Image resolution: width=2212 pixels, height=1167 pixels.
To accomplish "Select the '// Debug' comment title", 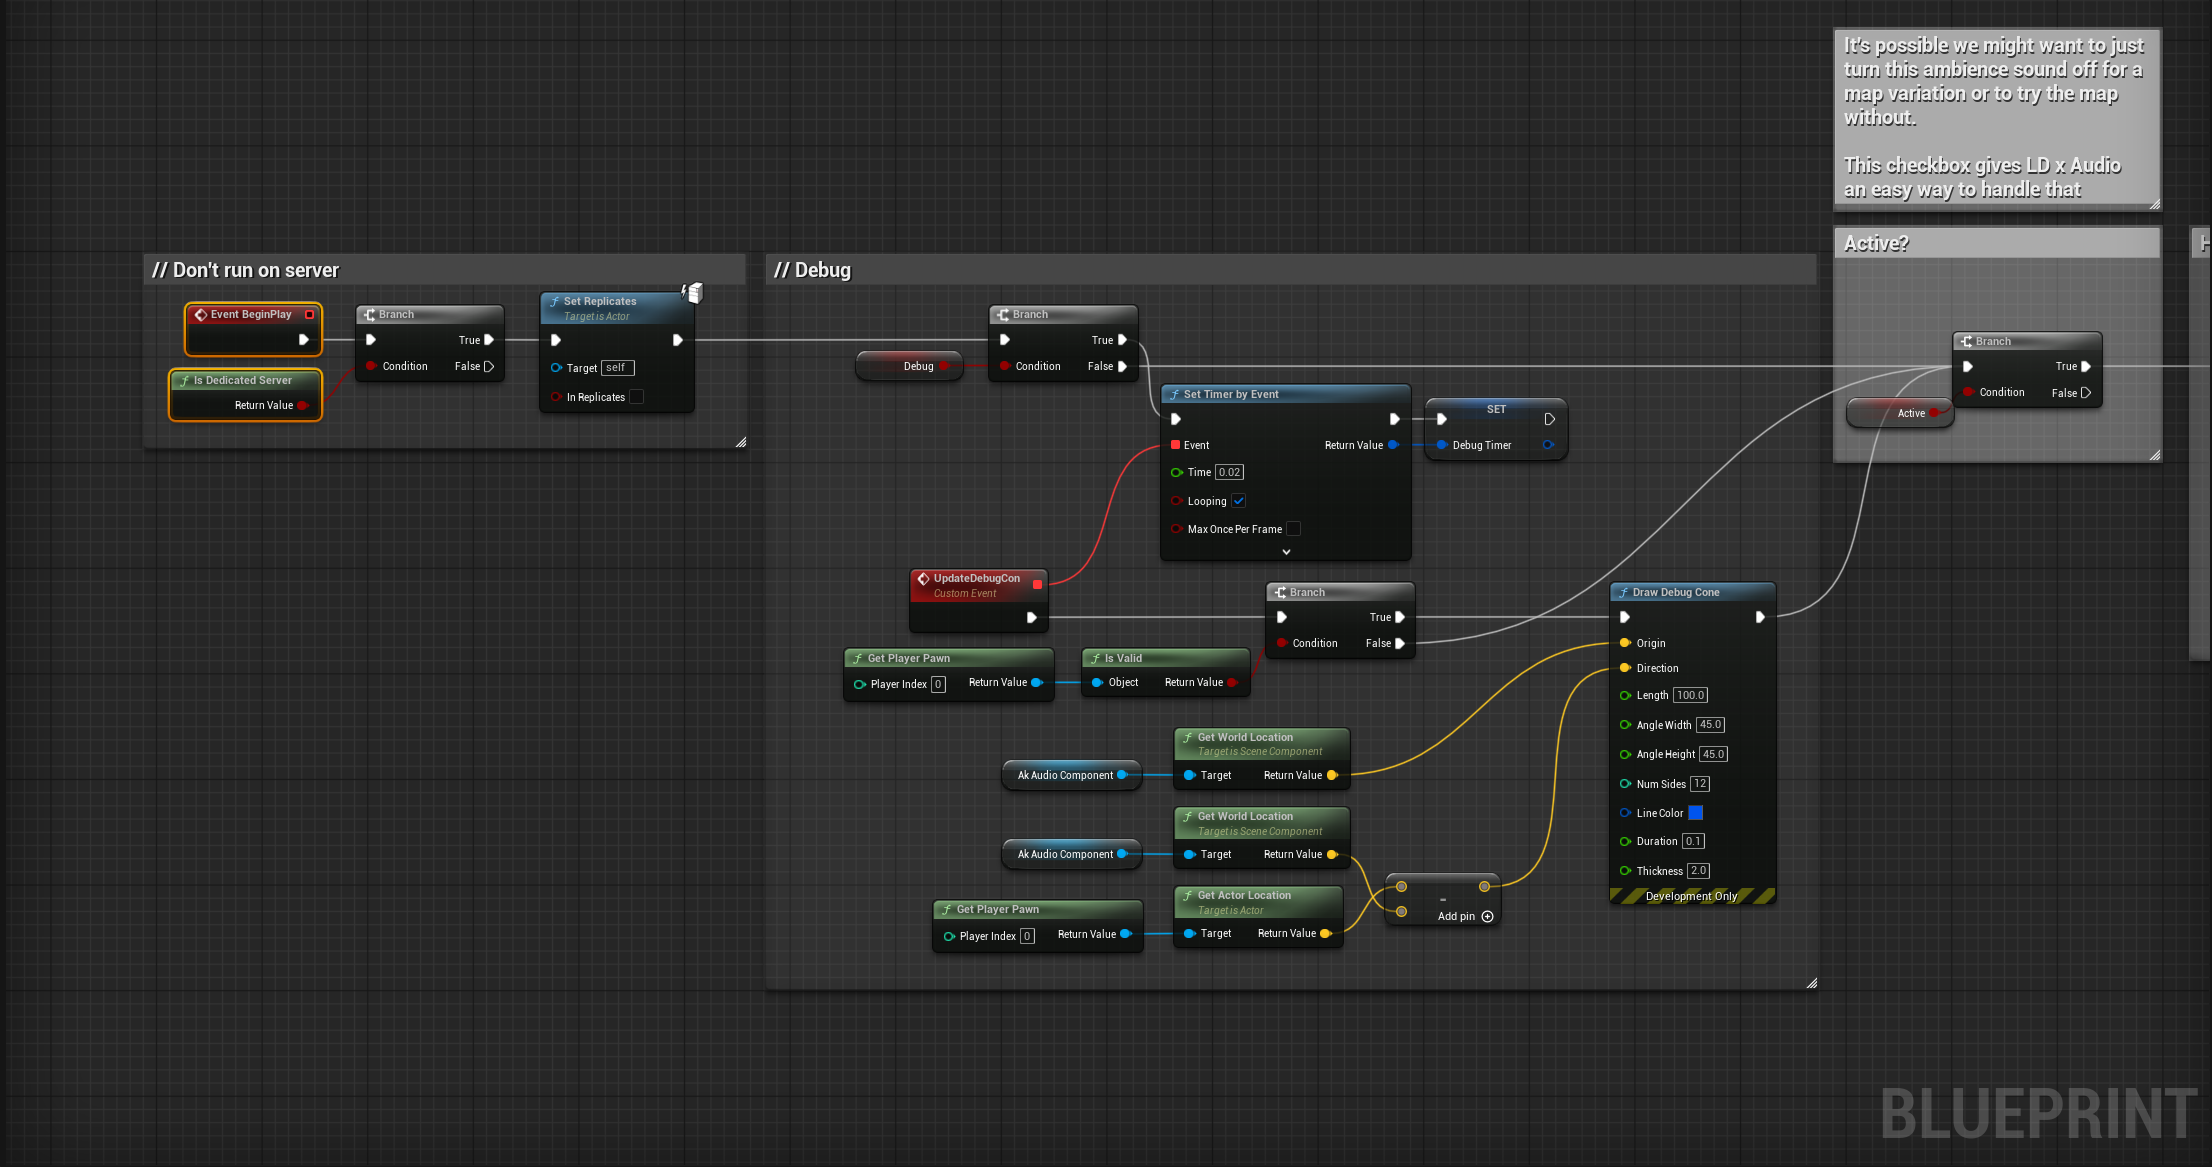I will [x=812, y=270].
